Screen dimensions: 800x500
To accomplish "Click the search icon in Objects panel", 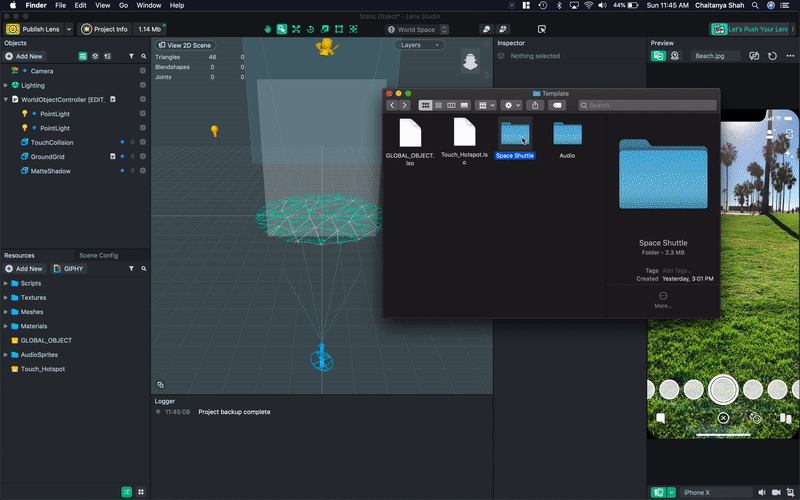I will coord(143,56).
